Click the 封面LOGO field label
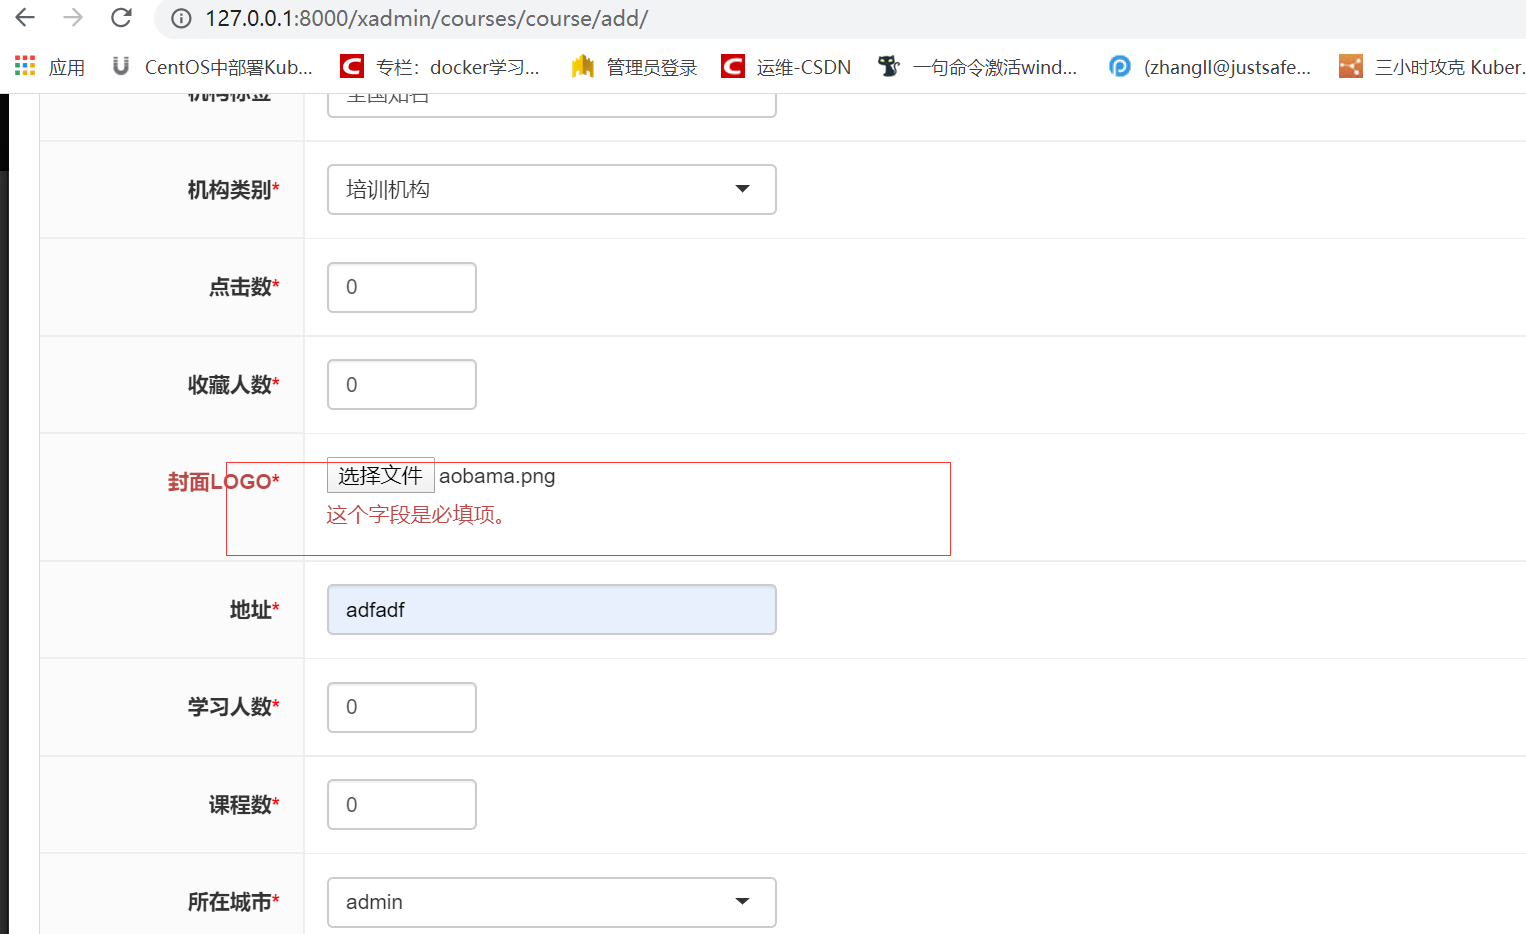This screenshot has width=1526, height=934. pos(223,482)
